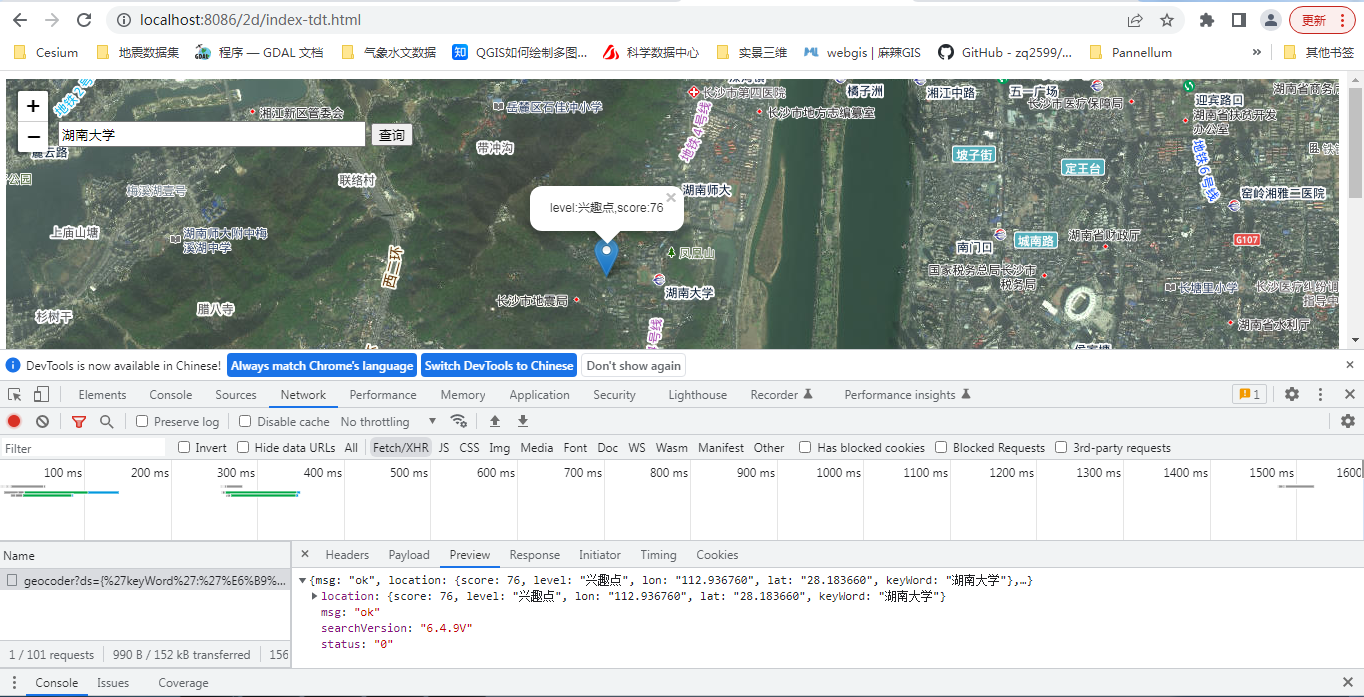Open the drawer three-dot menu
Screen dimensions: 1364x697
[14, 683]
